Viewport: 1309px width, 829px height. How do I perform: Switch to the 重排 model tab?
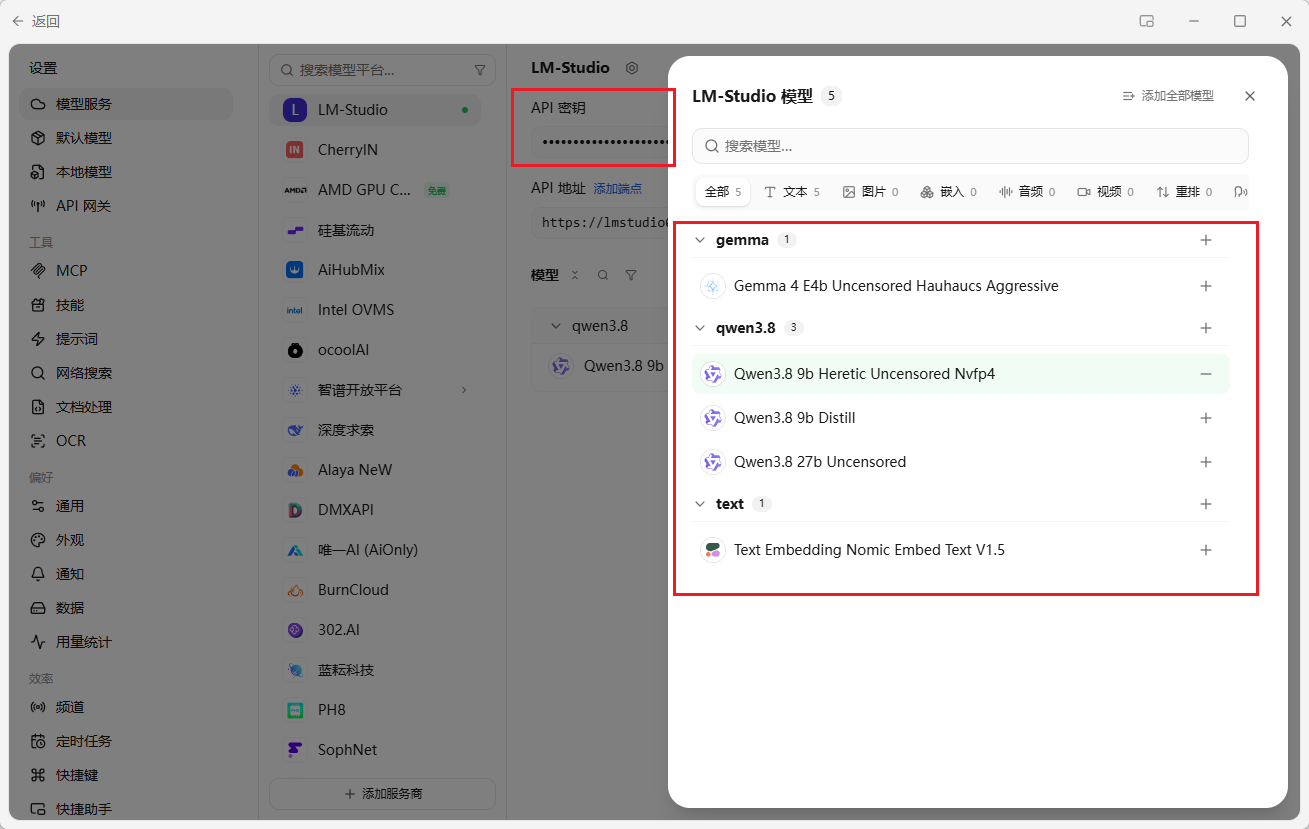[x=1184, y=192]
